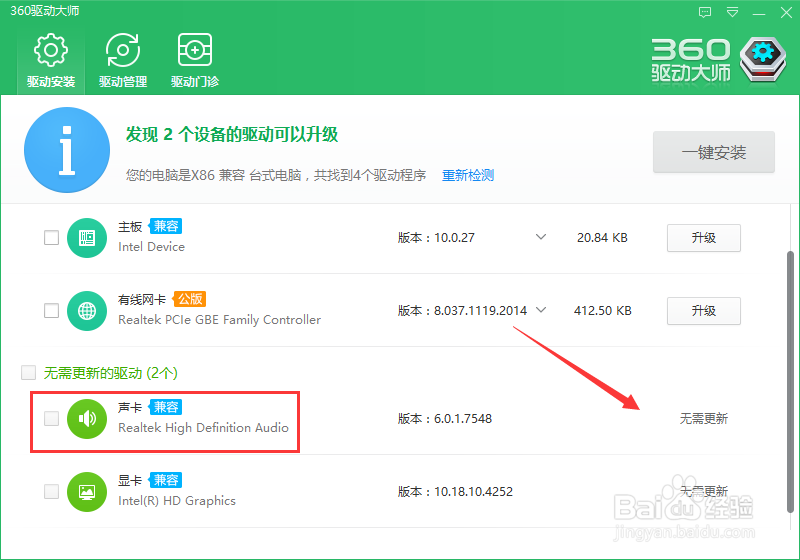Click the 兼容 tag beside 显卡
Viewport: 800px width, 560px height.
click(x=166, y=480)
